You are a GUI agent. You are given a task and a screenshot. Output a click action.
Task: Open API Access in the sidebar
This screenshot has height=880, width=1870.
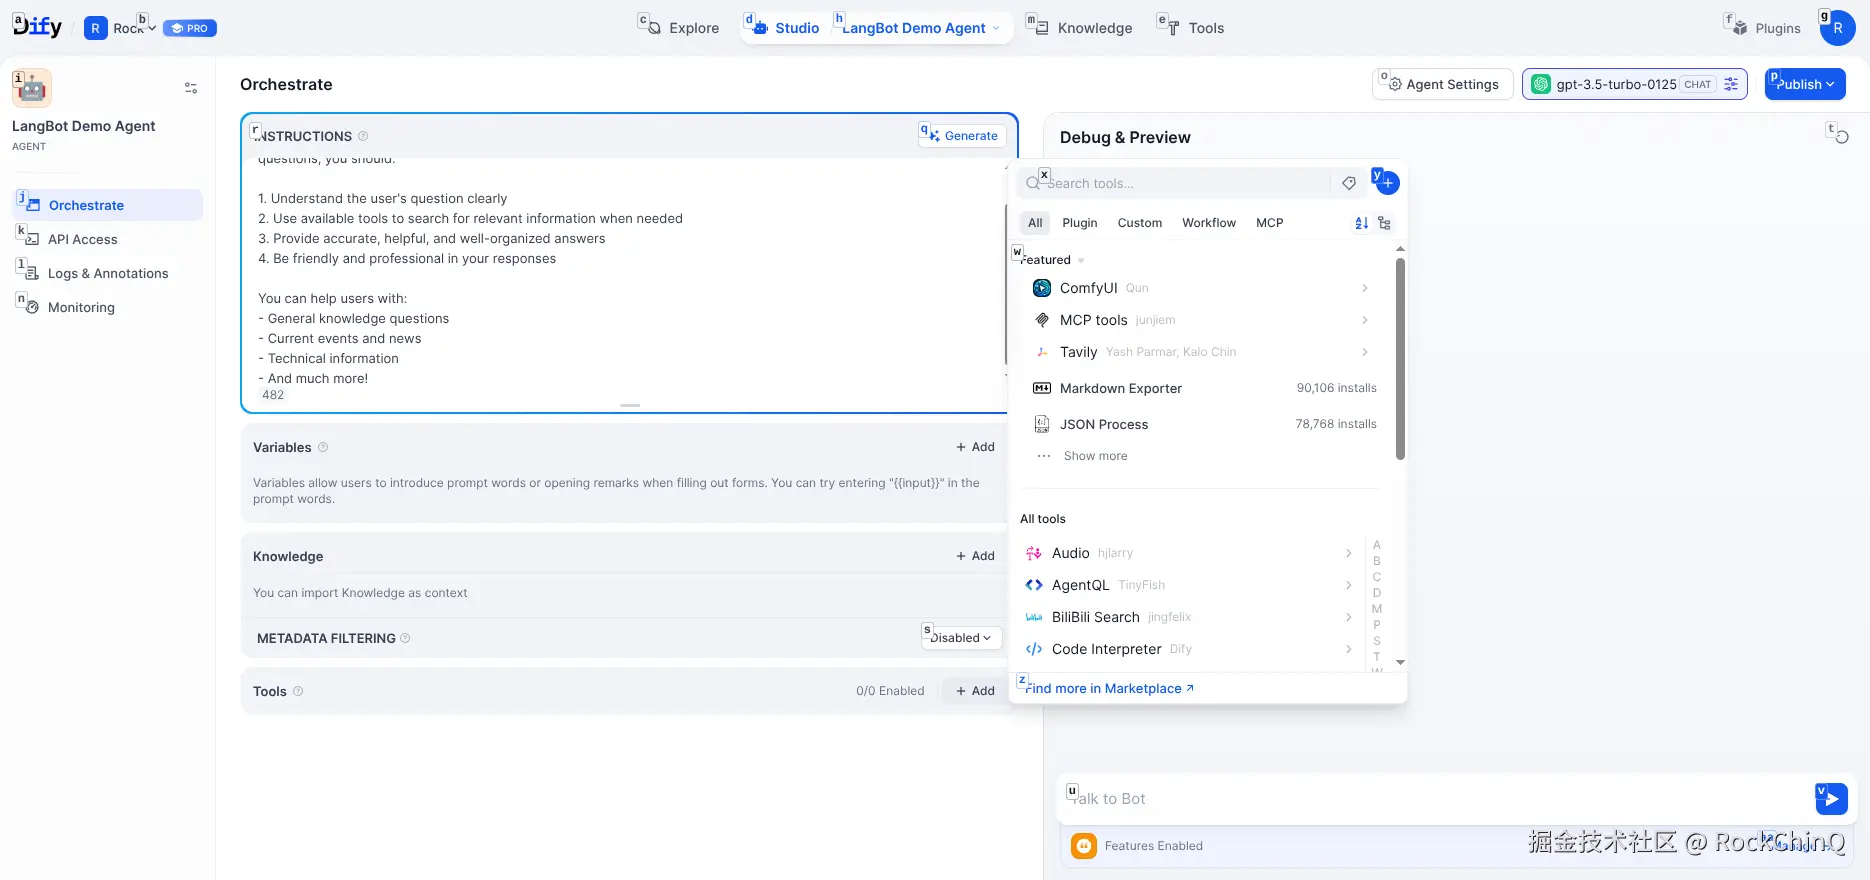pyautogui.click(x=83, y=239)
